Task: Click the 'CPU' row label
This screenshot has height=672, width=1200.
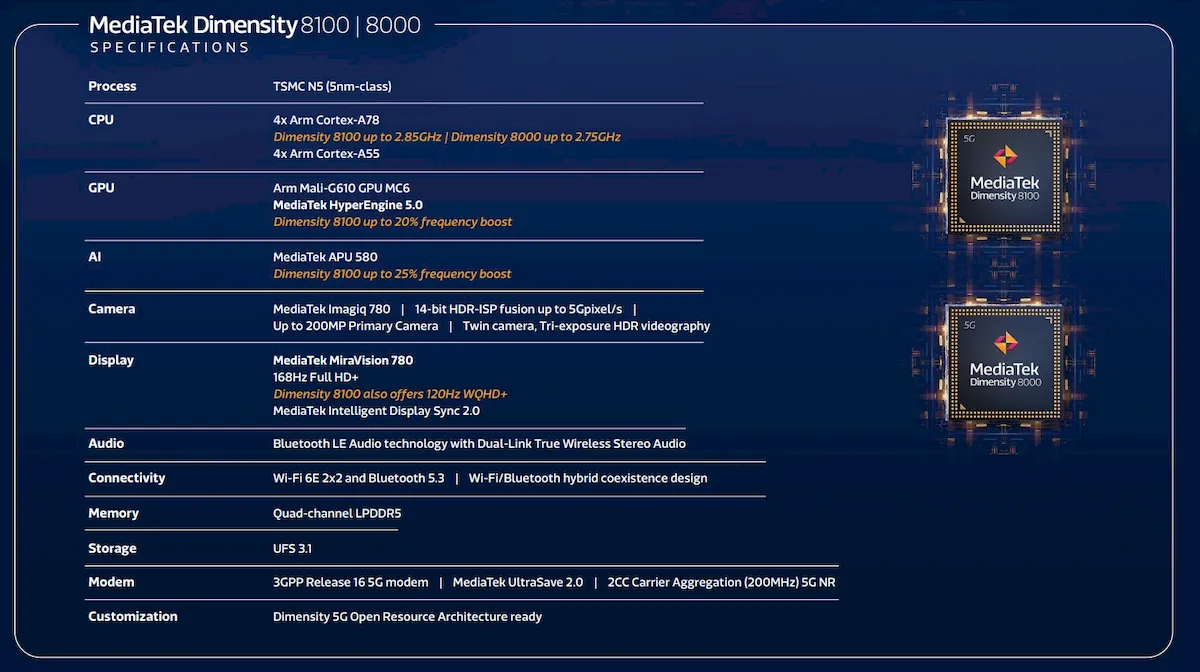Action: 101,120
